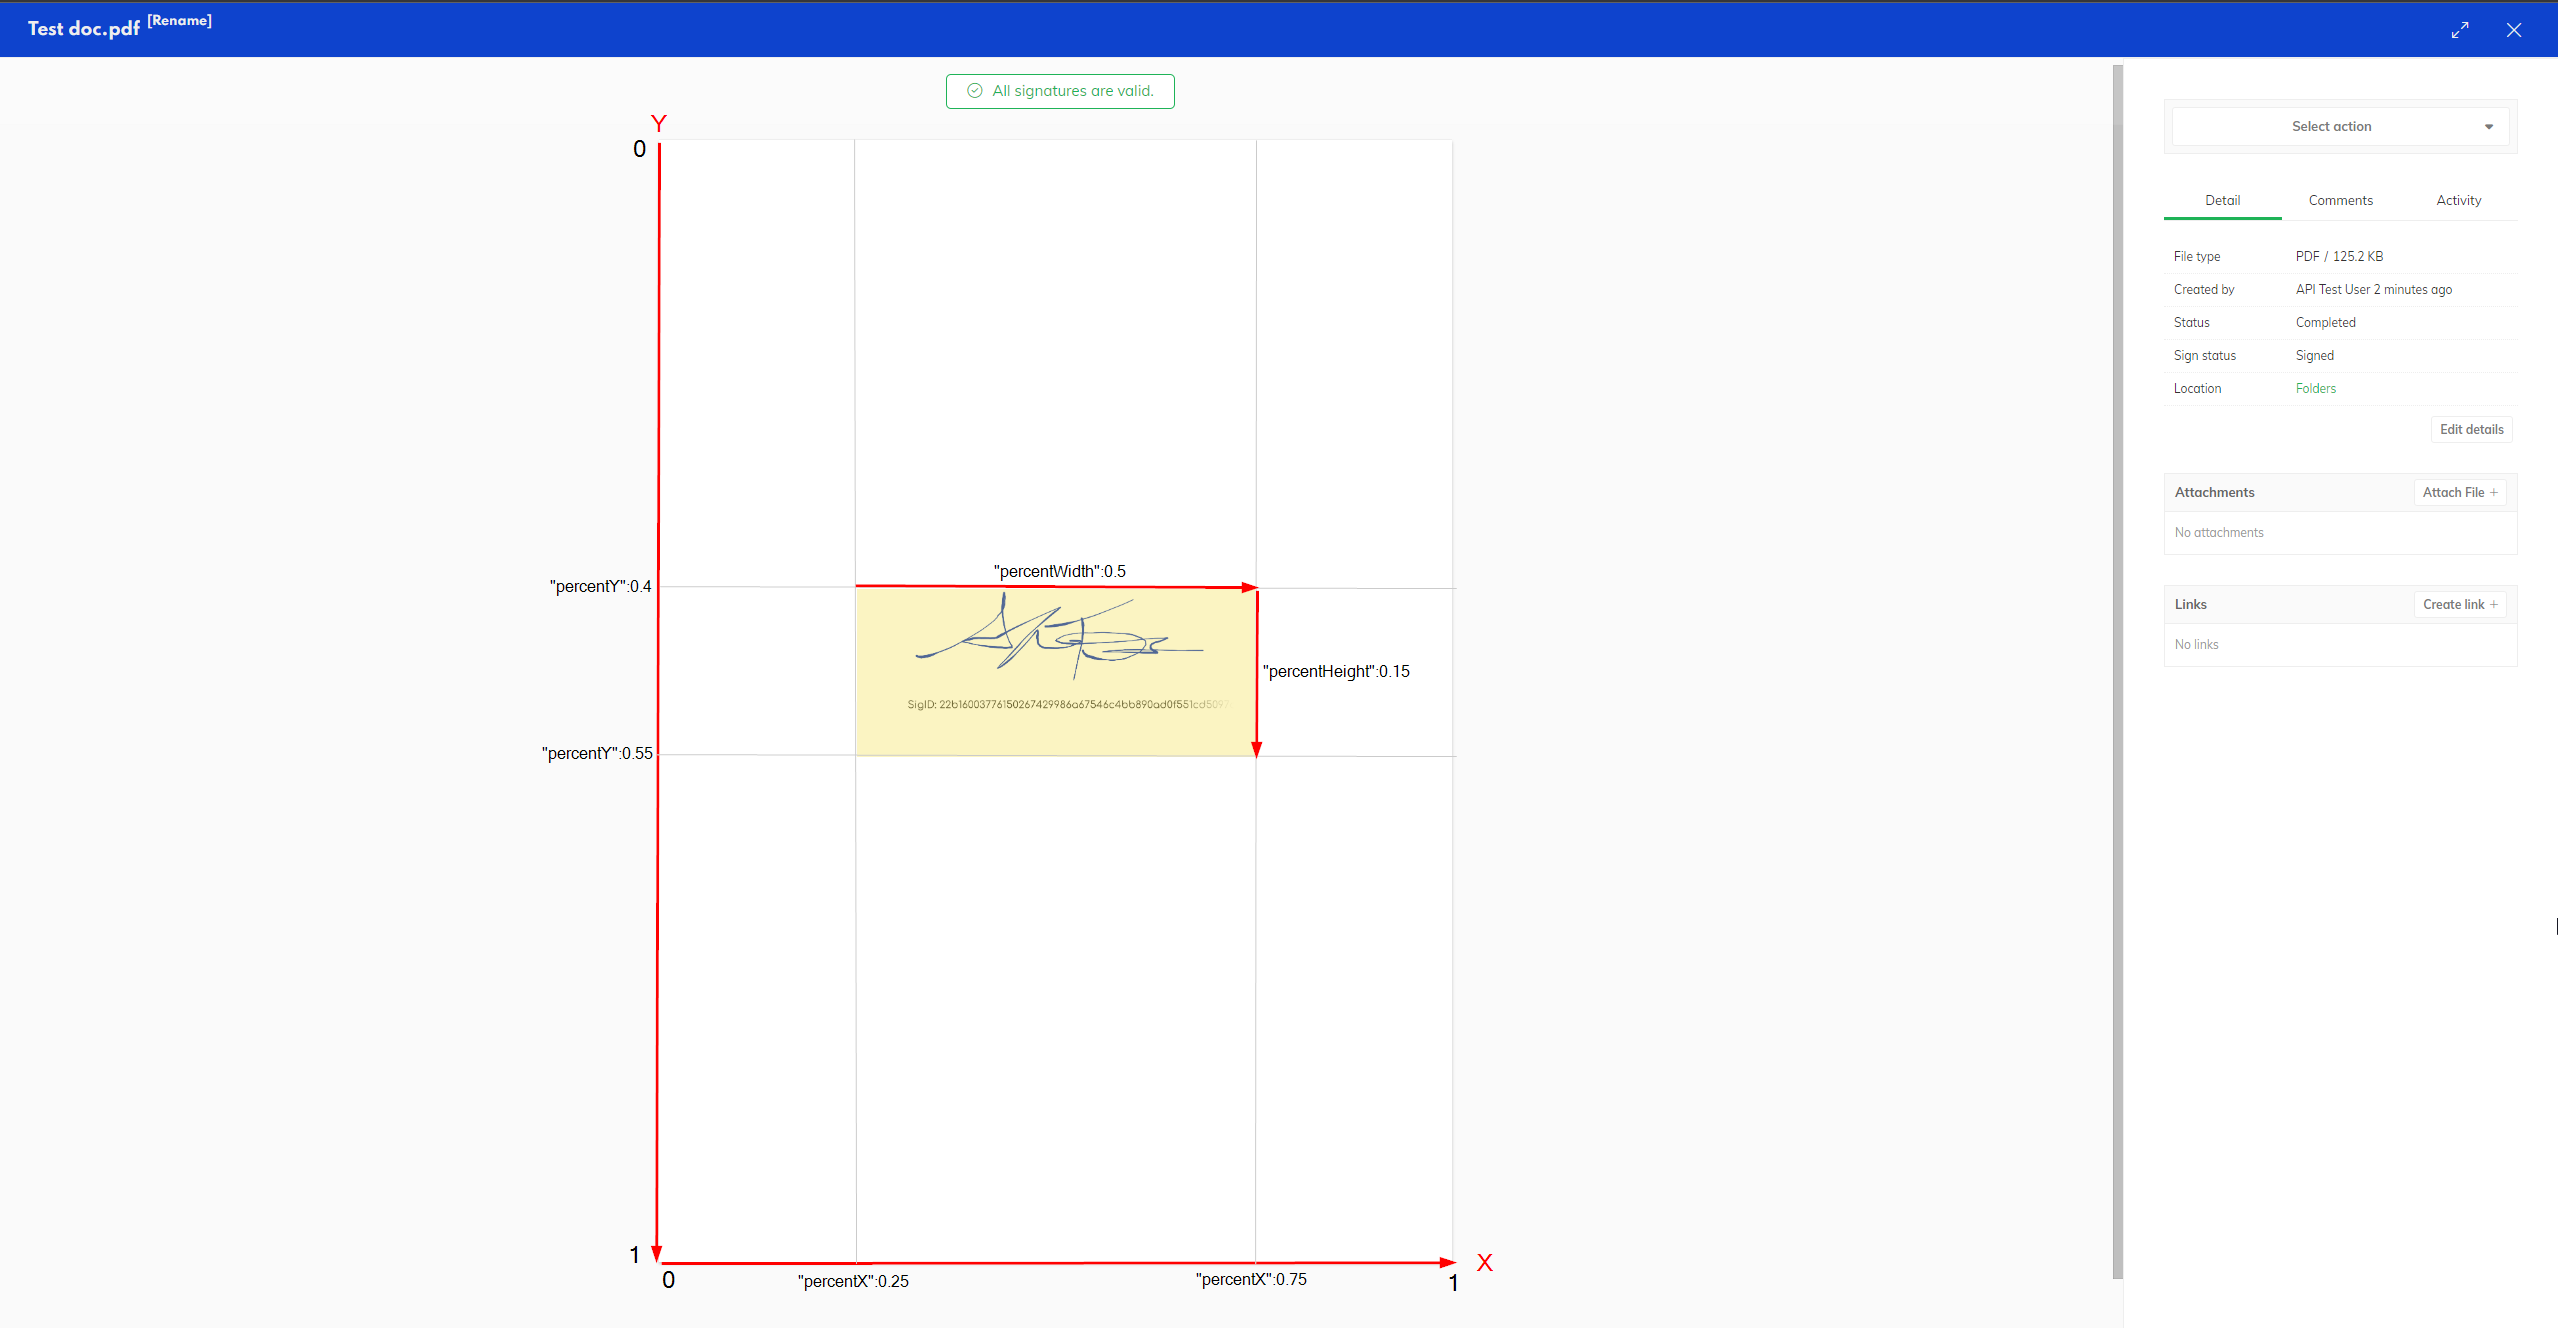Screen dimensions: 2558x1328
Task: Click the plus icon on Create link
Action: click(2494, 604)
